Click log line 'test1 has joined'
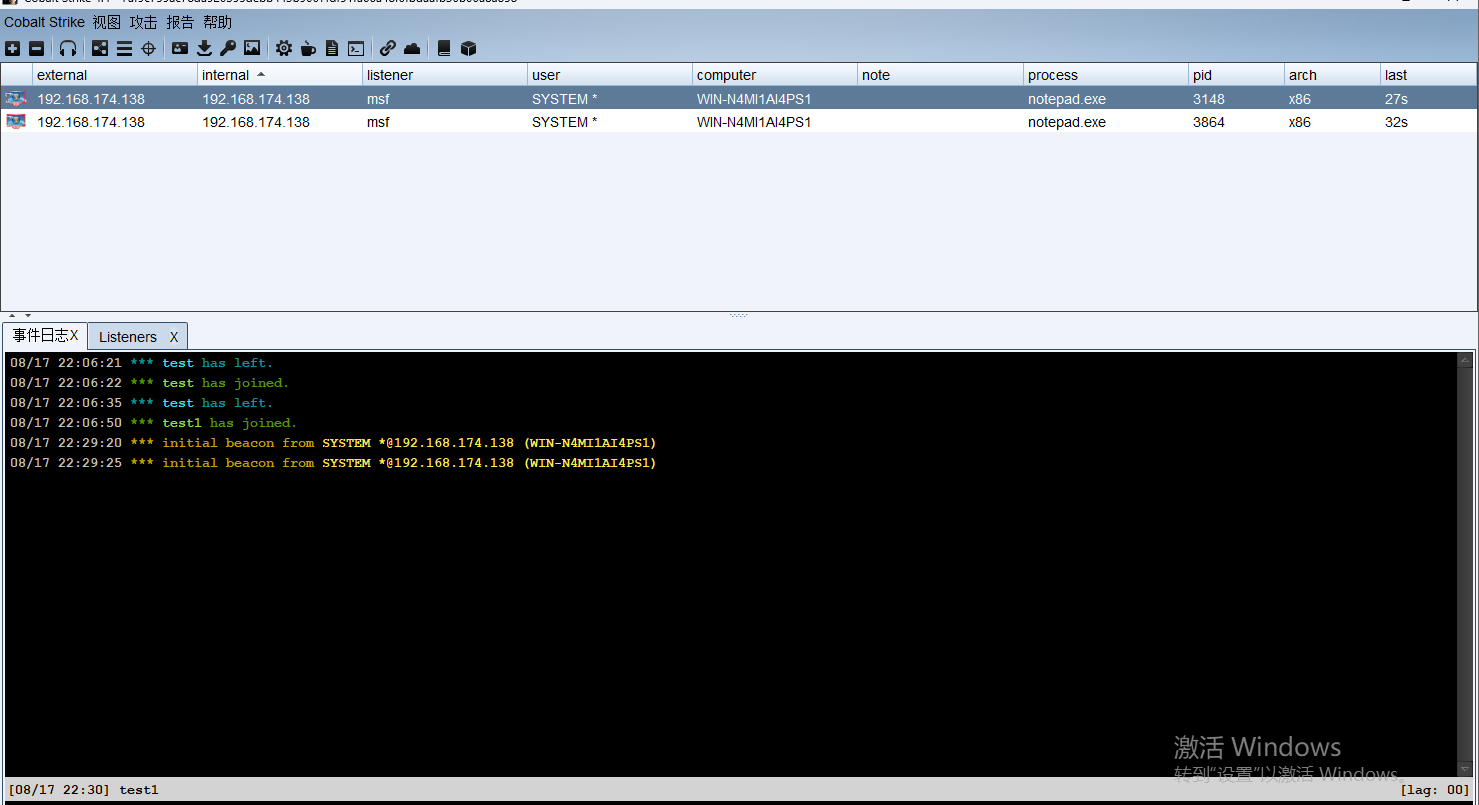 point(154,423)
